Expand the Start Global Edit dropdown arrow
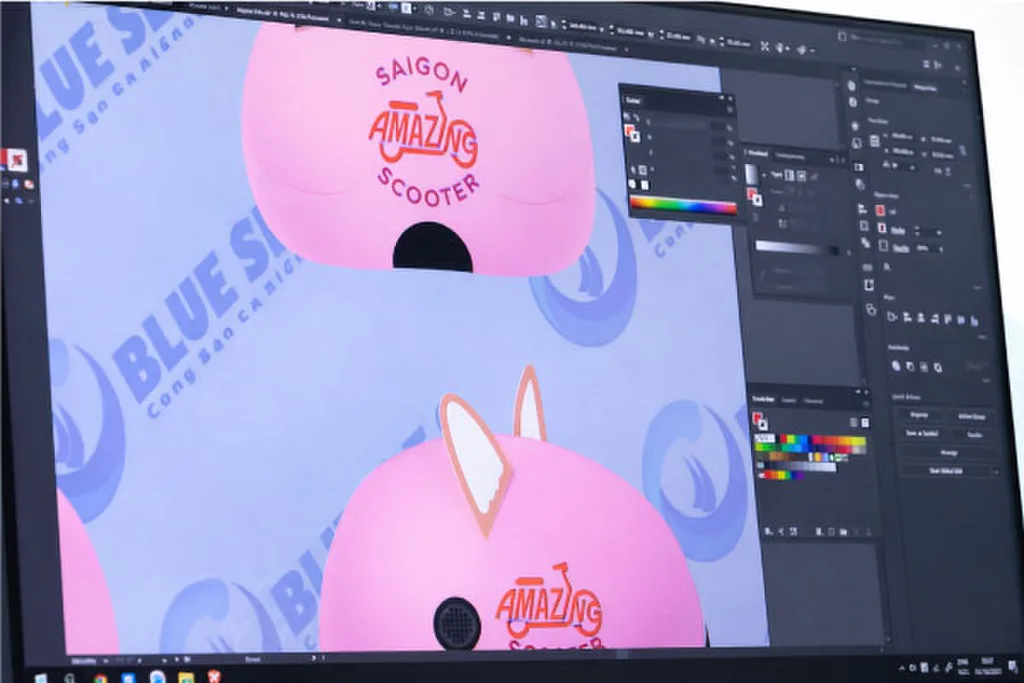1024x683 pixels. click(x=995, y=471)
